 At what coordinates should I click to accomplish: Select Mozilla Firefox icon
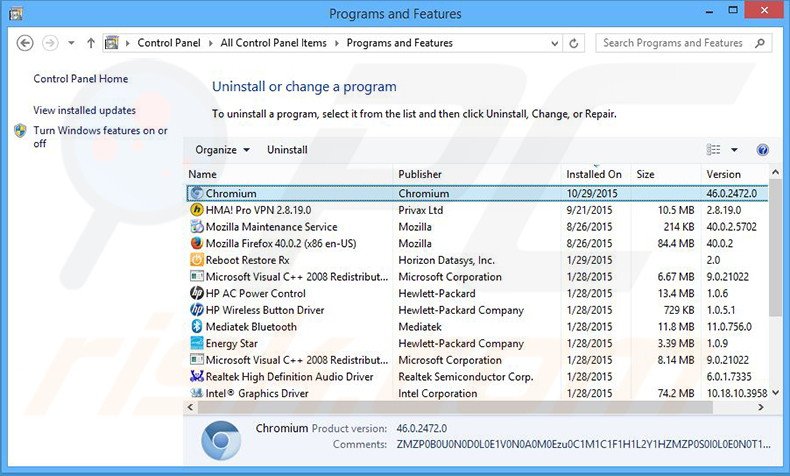click(x=196, y=243)
